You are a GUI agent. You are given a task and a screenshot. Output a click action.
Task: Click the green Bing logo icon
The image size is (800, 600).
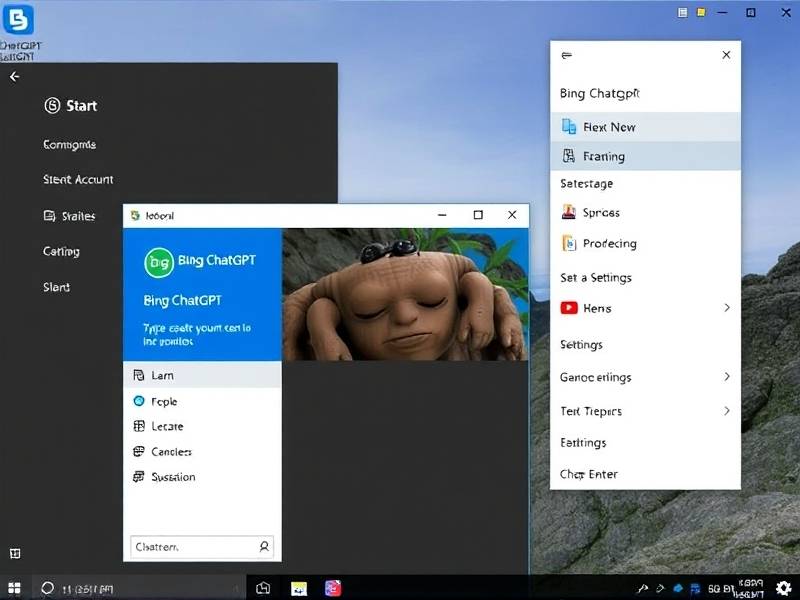pos(158,262)
